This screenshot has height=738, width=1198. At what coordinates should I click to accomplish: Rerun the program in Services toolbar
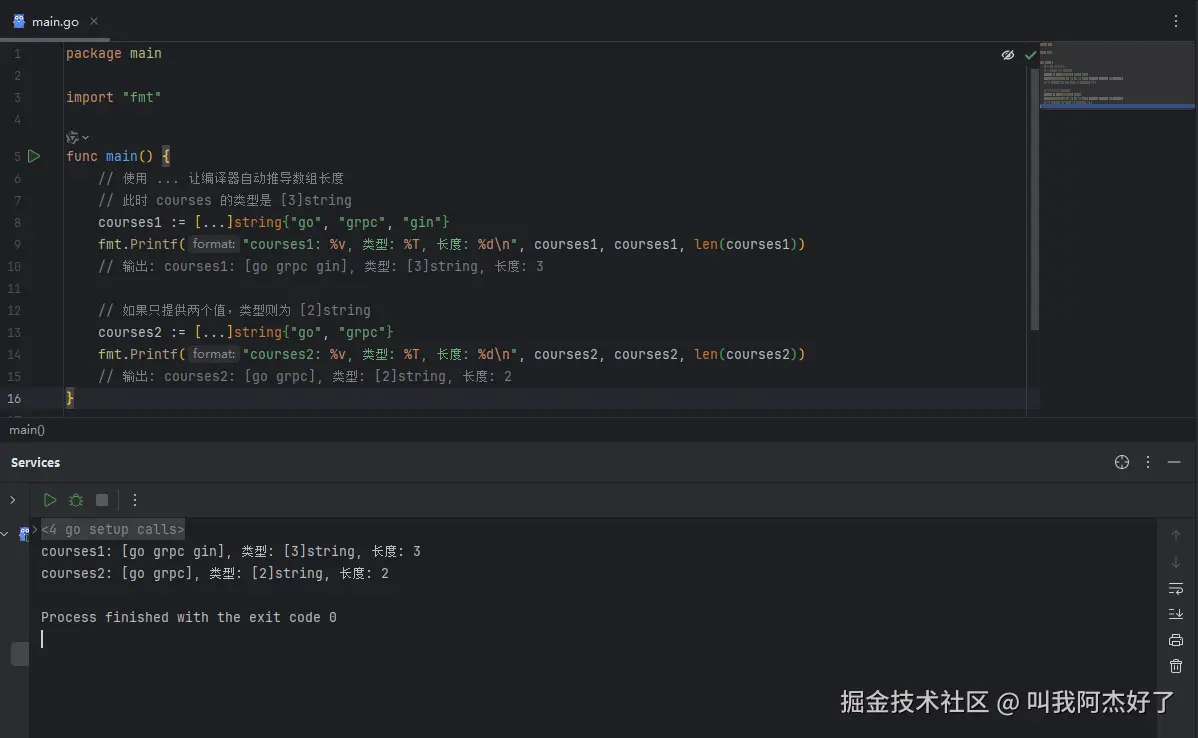50,500
